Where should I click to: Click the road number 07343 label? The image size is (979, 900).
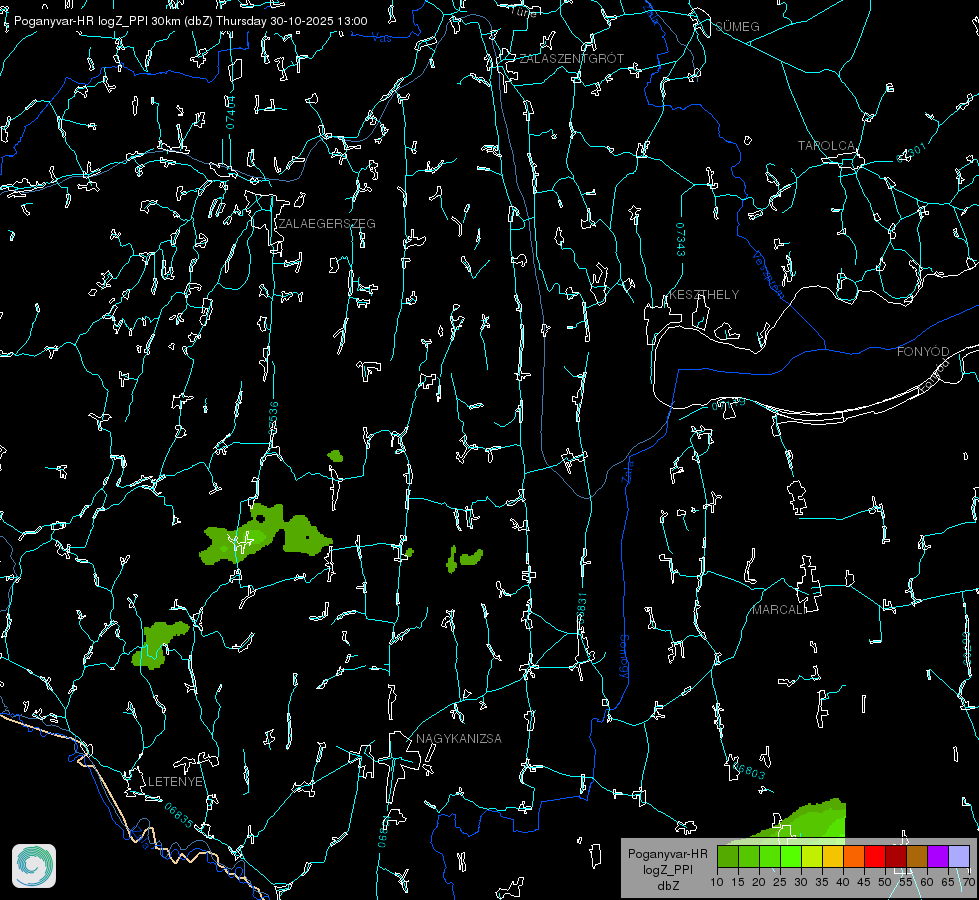pos(681,240)
